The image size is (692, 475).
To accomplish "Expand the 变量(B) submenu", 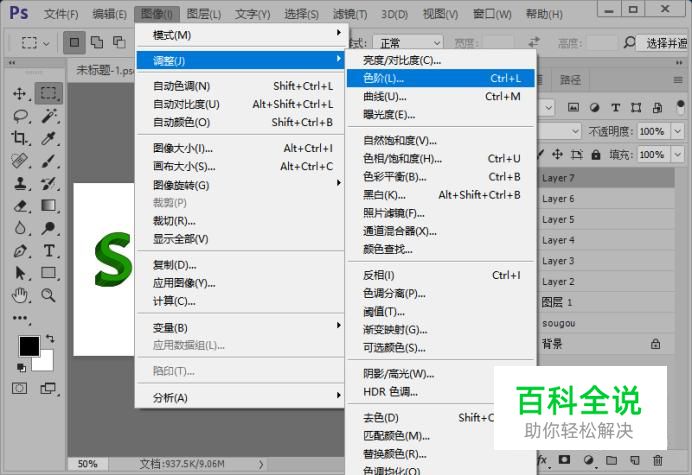I will click(241, 328).
